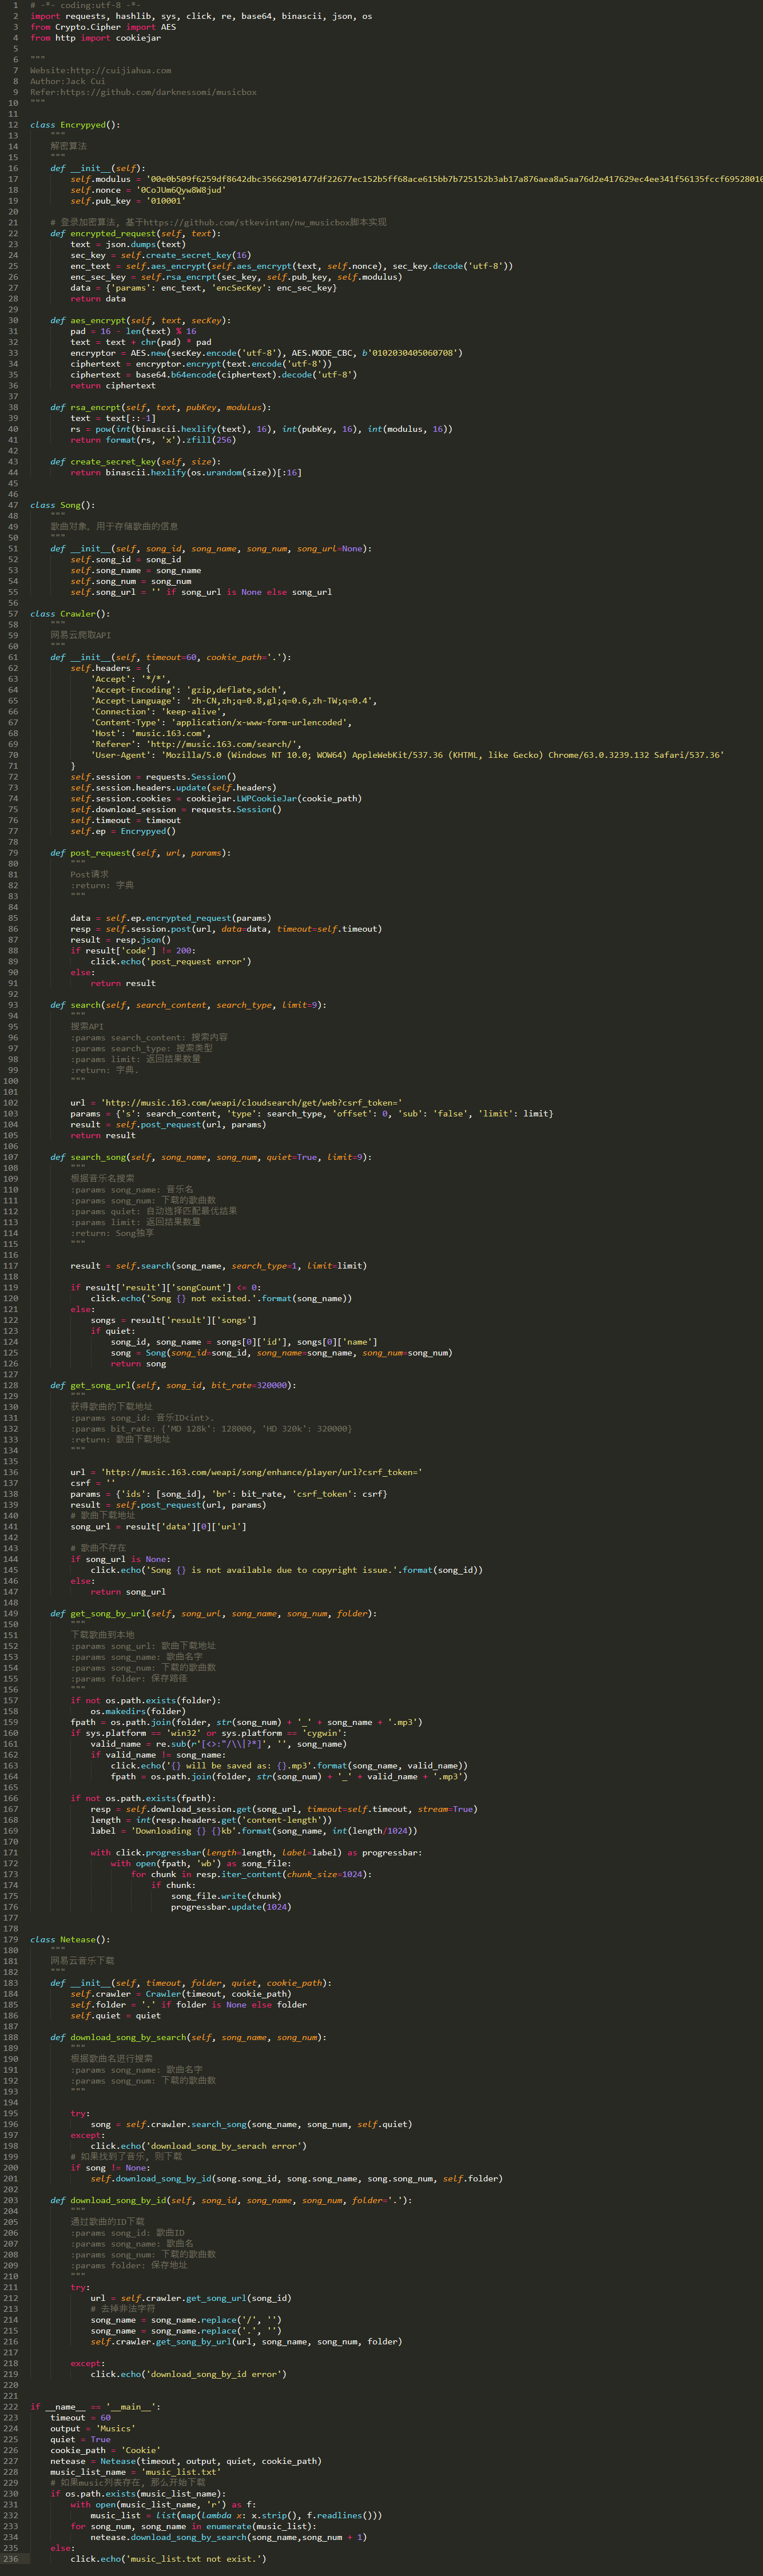Screen dimensions: 763x2576
Task: Click the cloudsearch/get/web url assignment line
Action: [236, 1103]
